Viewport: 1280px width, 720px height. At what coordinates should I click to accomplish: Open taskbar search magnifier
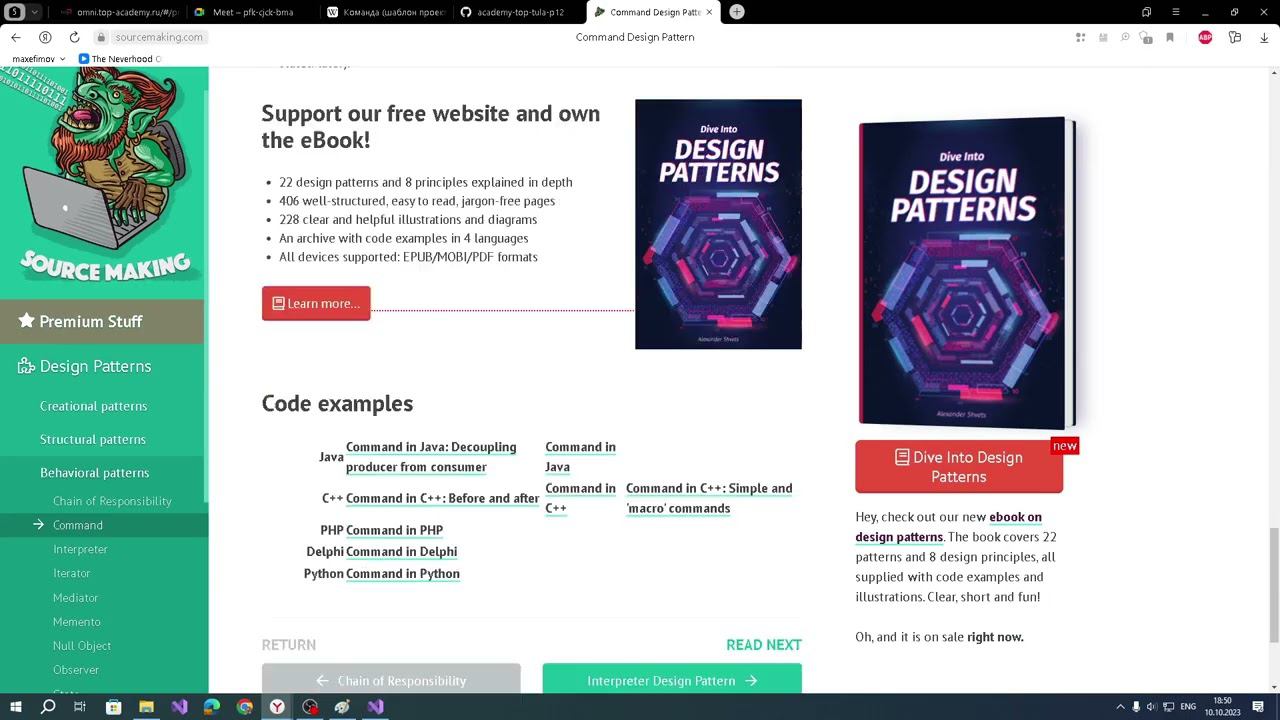pos(48,707)
